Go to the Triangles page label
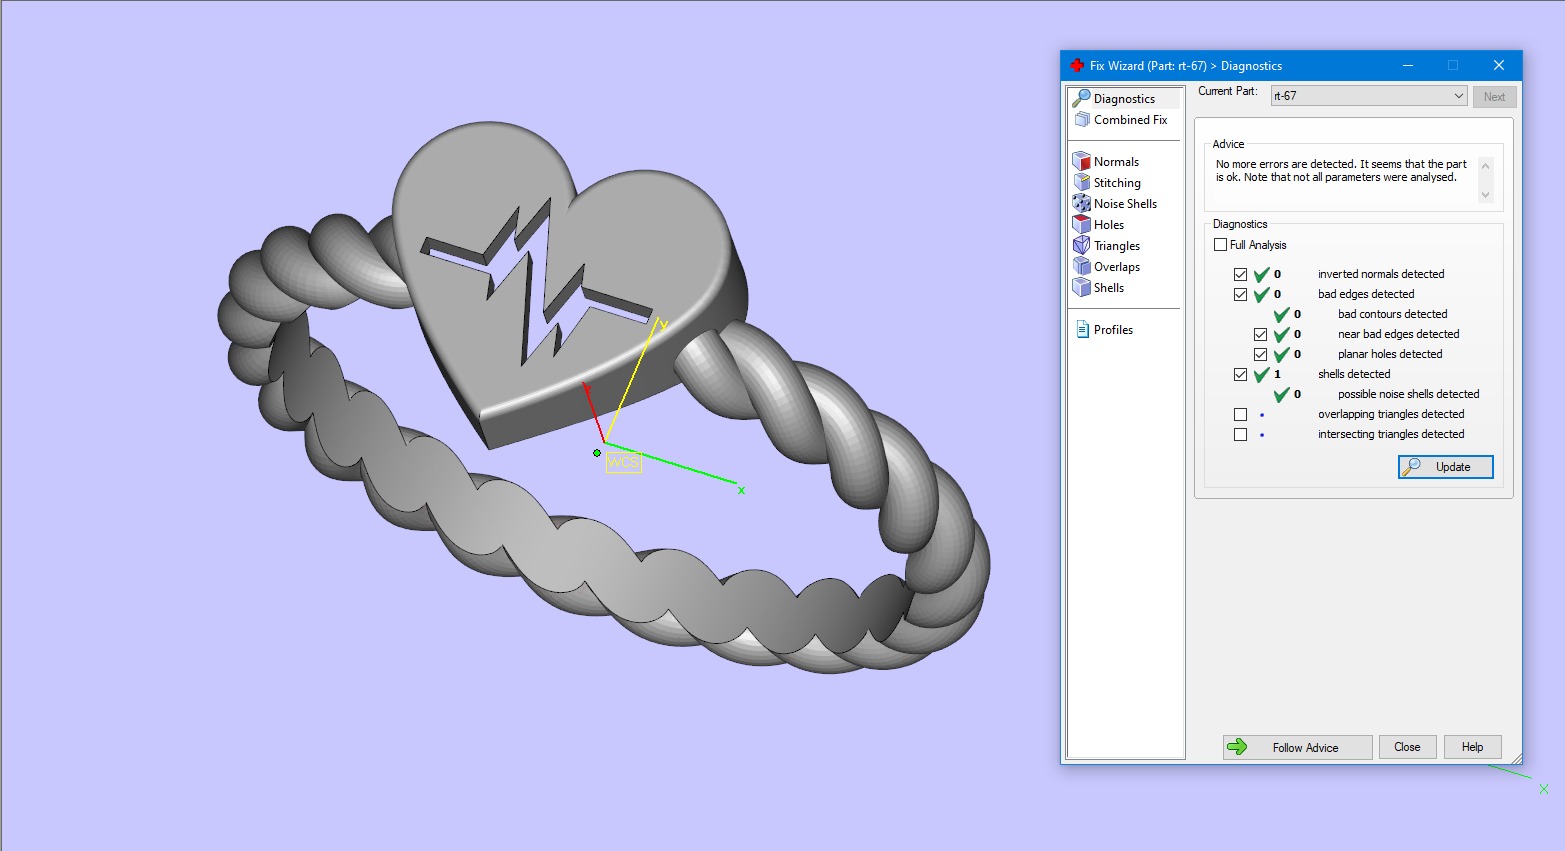1565x851 pixels. pyautogui.click(x=1117, y=245)
